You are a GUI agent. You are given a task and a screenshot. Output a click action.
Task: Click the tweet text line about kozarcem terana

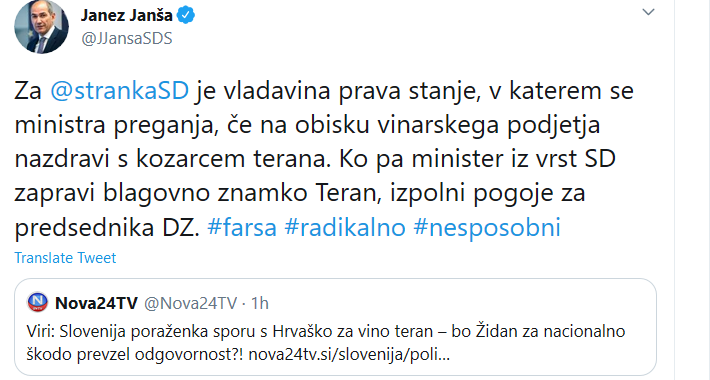pyautogui.click(x=170, y=159)
